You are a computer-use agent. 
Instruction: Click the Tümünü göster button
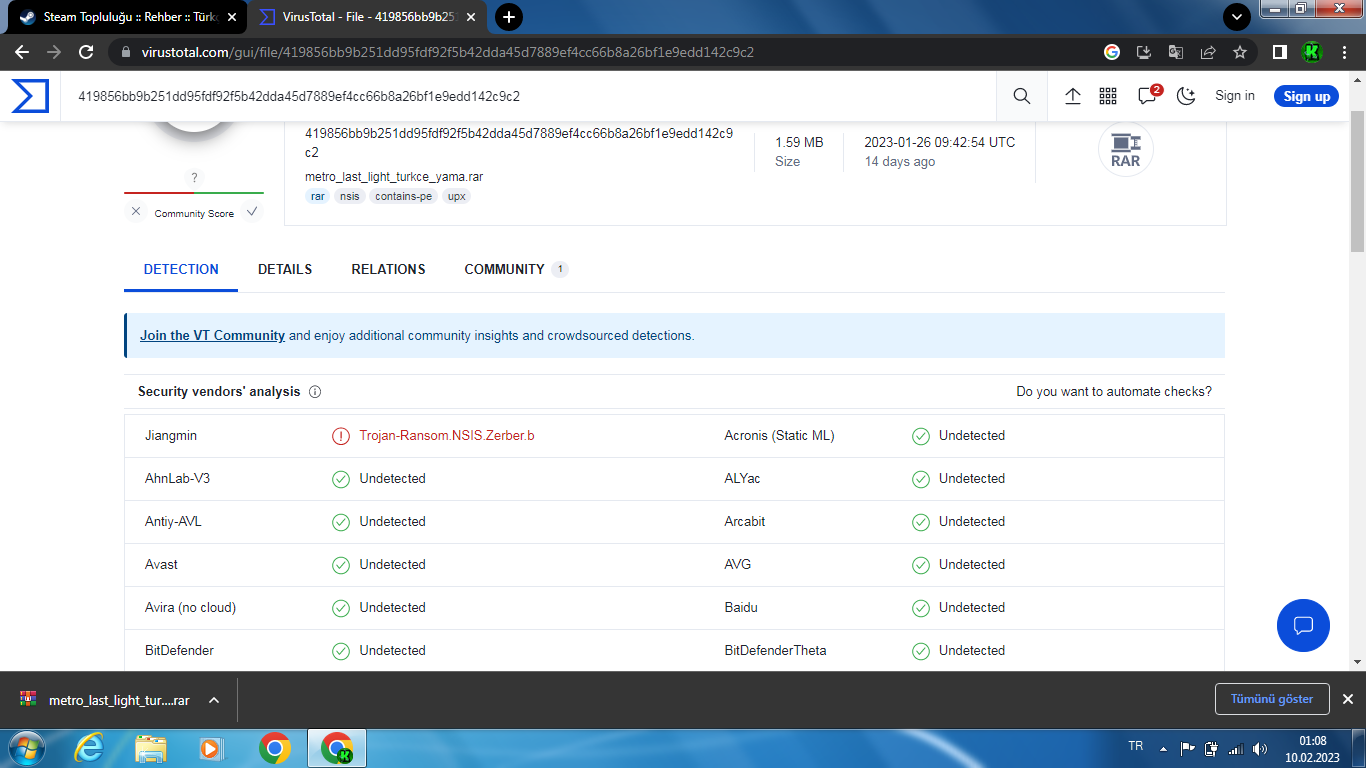pos(1272,699)
